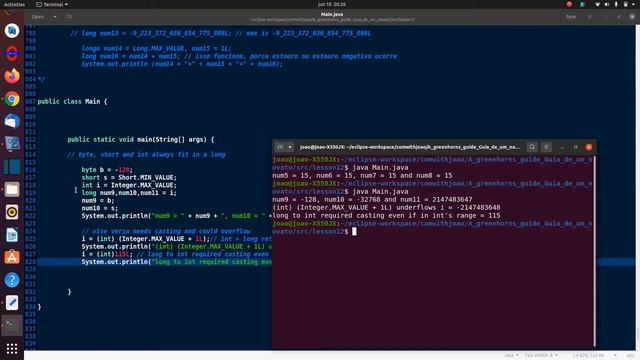
Task: Click the terminal window title text
Action: point(410,147)
